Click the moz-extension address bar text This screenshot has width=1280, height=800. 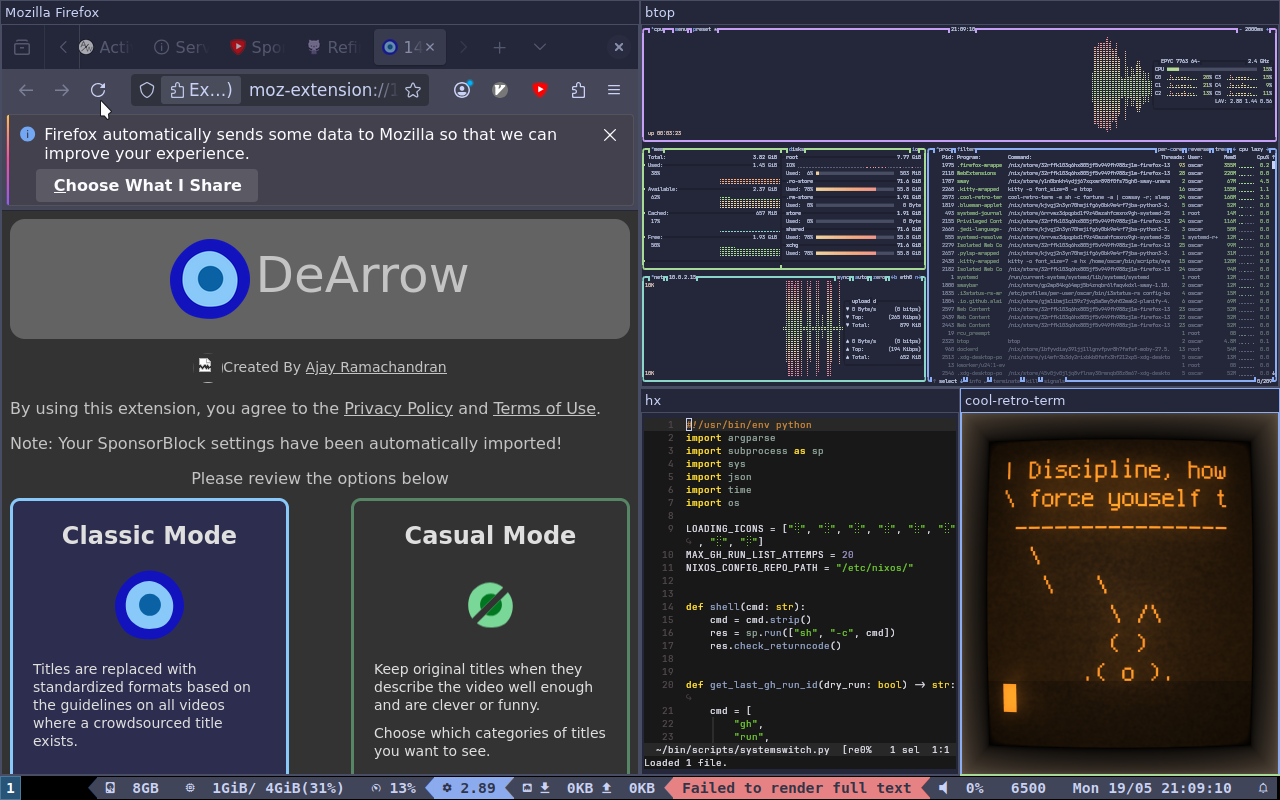(x=322, y=90)
